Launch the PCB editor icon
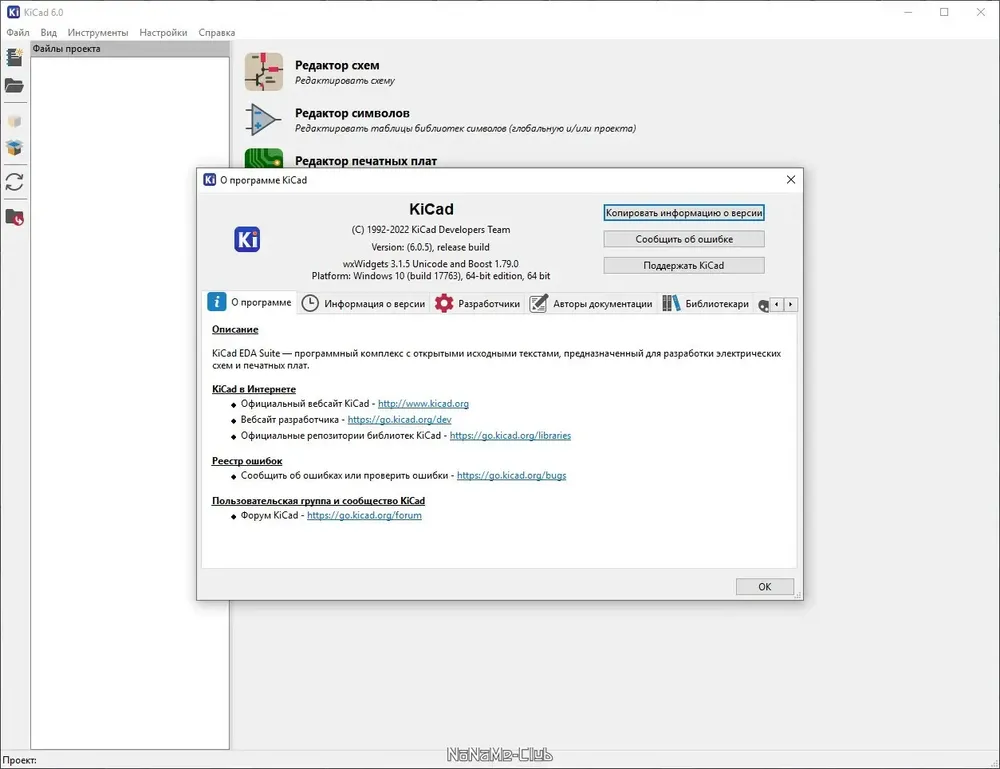 (263, 158)
